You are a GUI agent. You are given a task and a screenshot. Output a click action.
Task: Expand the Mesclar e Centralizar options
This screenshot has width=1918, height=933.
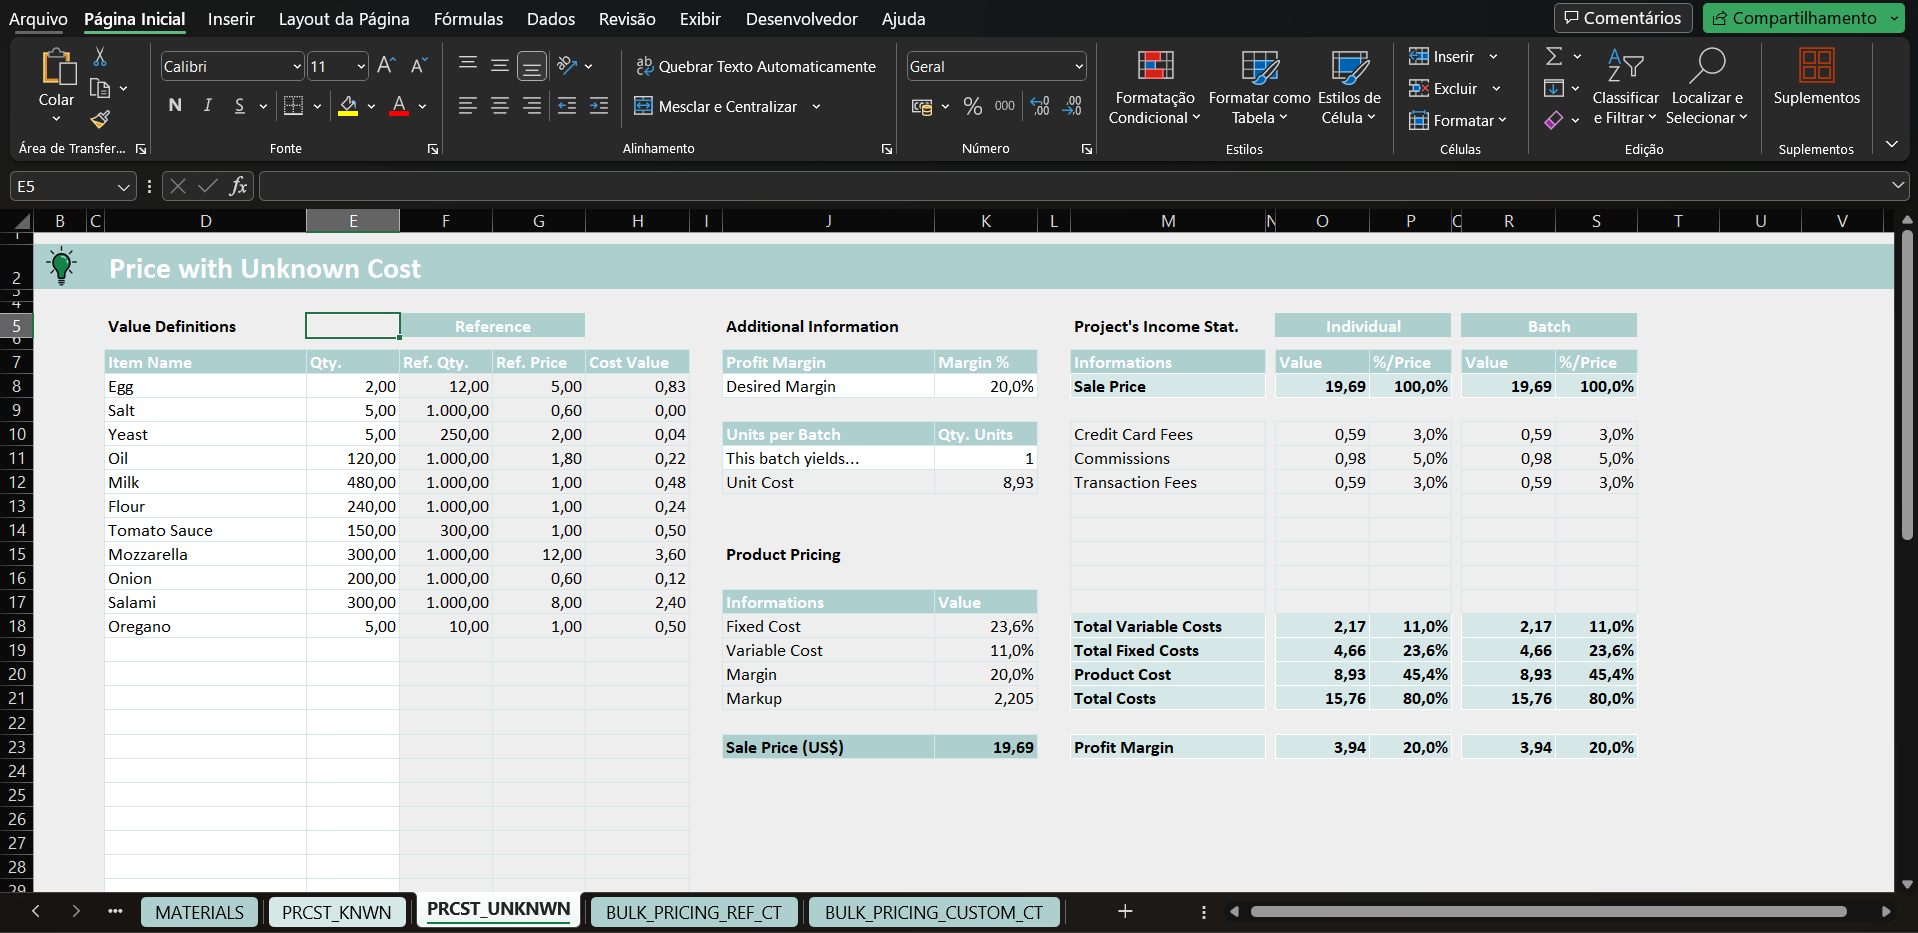pos(816,106)
